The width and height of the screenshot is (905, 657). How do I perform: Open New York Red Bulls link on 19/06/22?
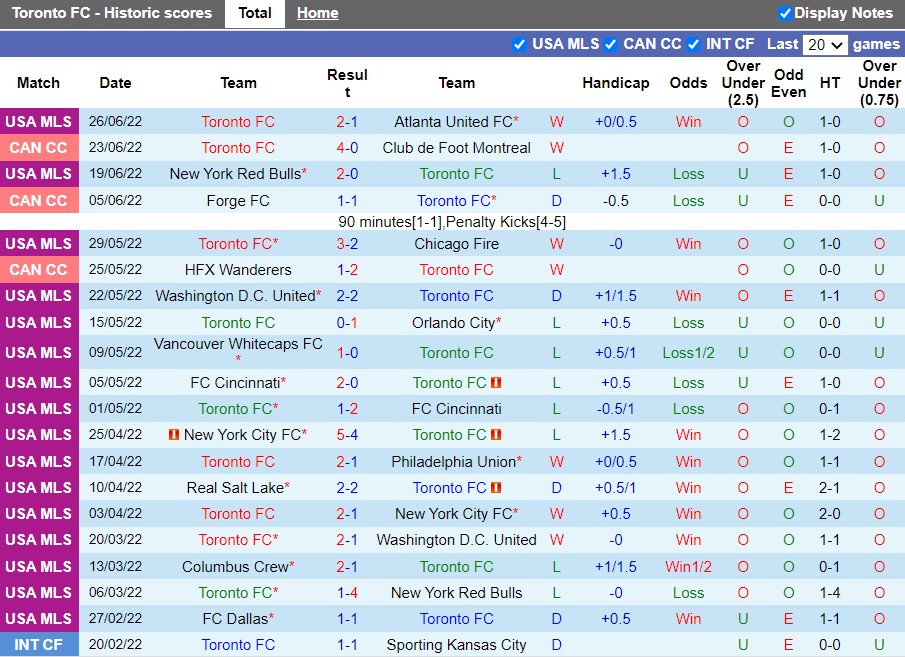coord(235,174)
